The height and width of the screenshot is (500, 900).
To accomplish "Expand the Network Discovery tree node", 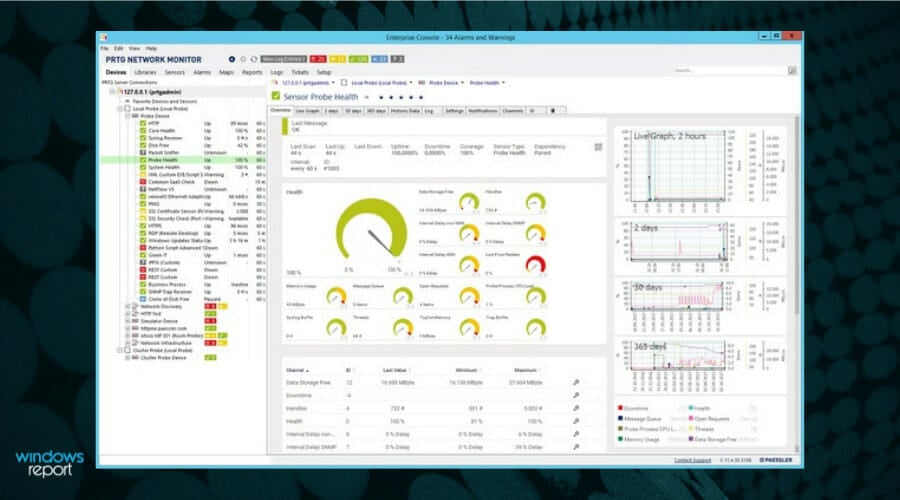I will pyautogui.click(x=127, y=307).
